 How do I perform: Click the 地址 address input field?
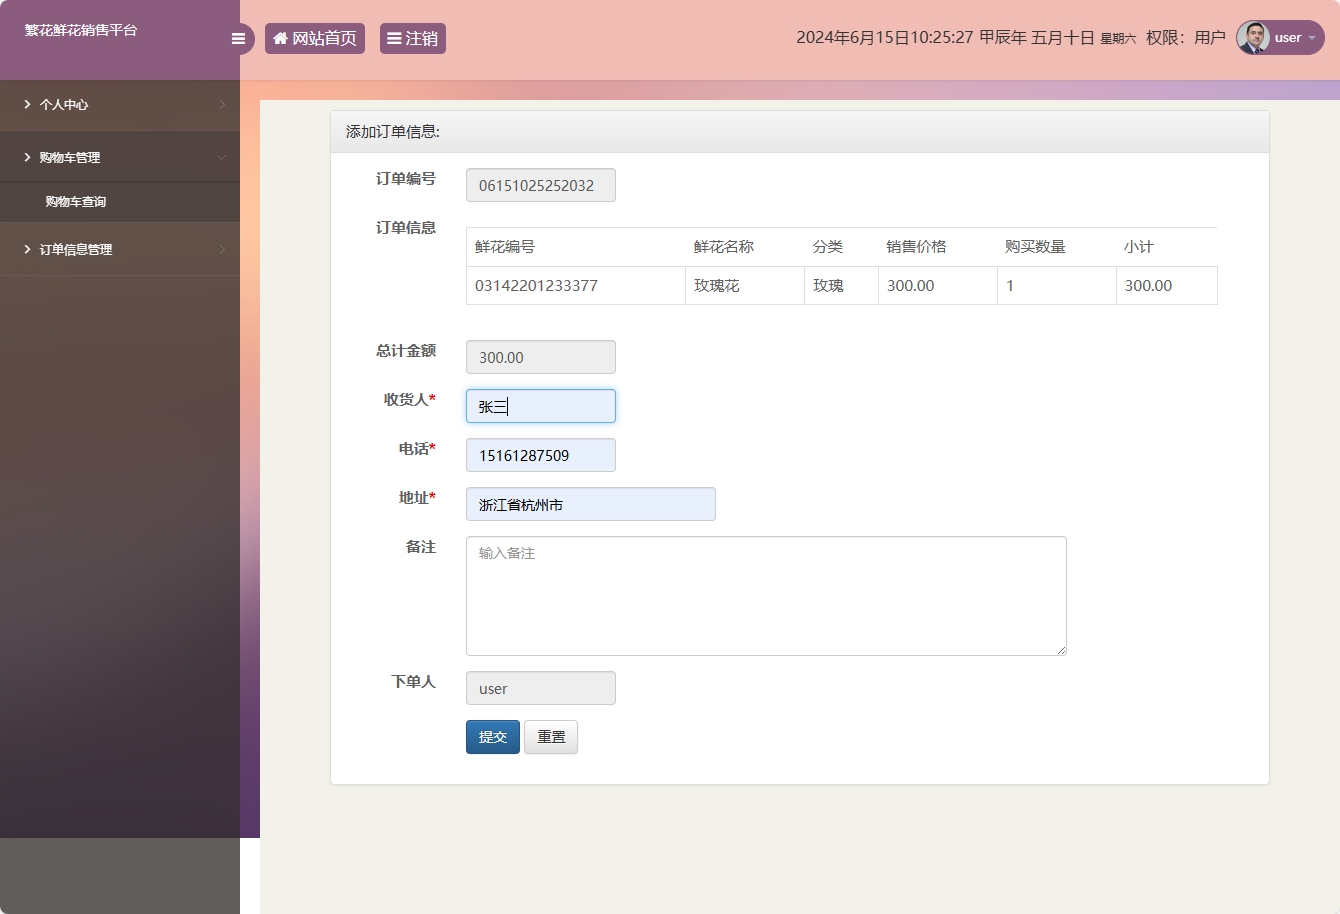[x=590, y=504]
